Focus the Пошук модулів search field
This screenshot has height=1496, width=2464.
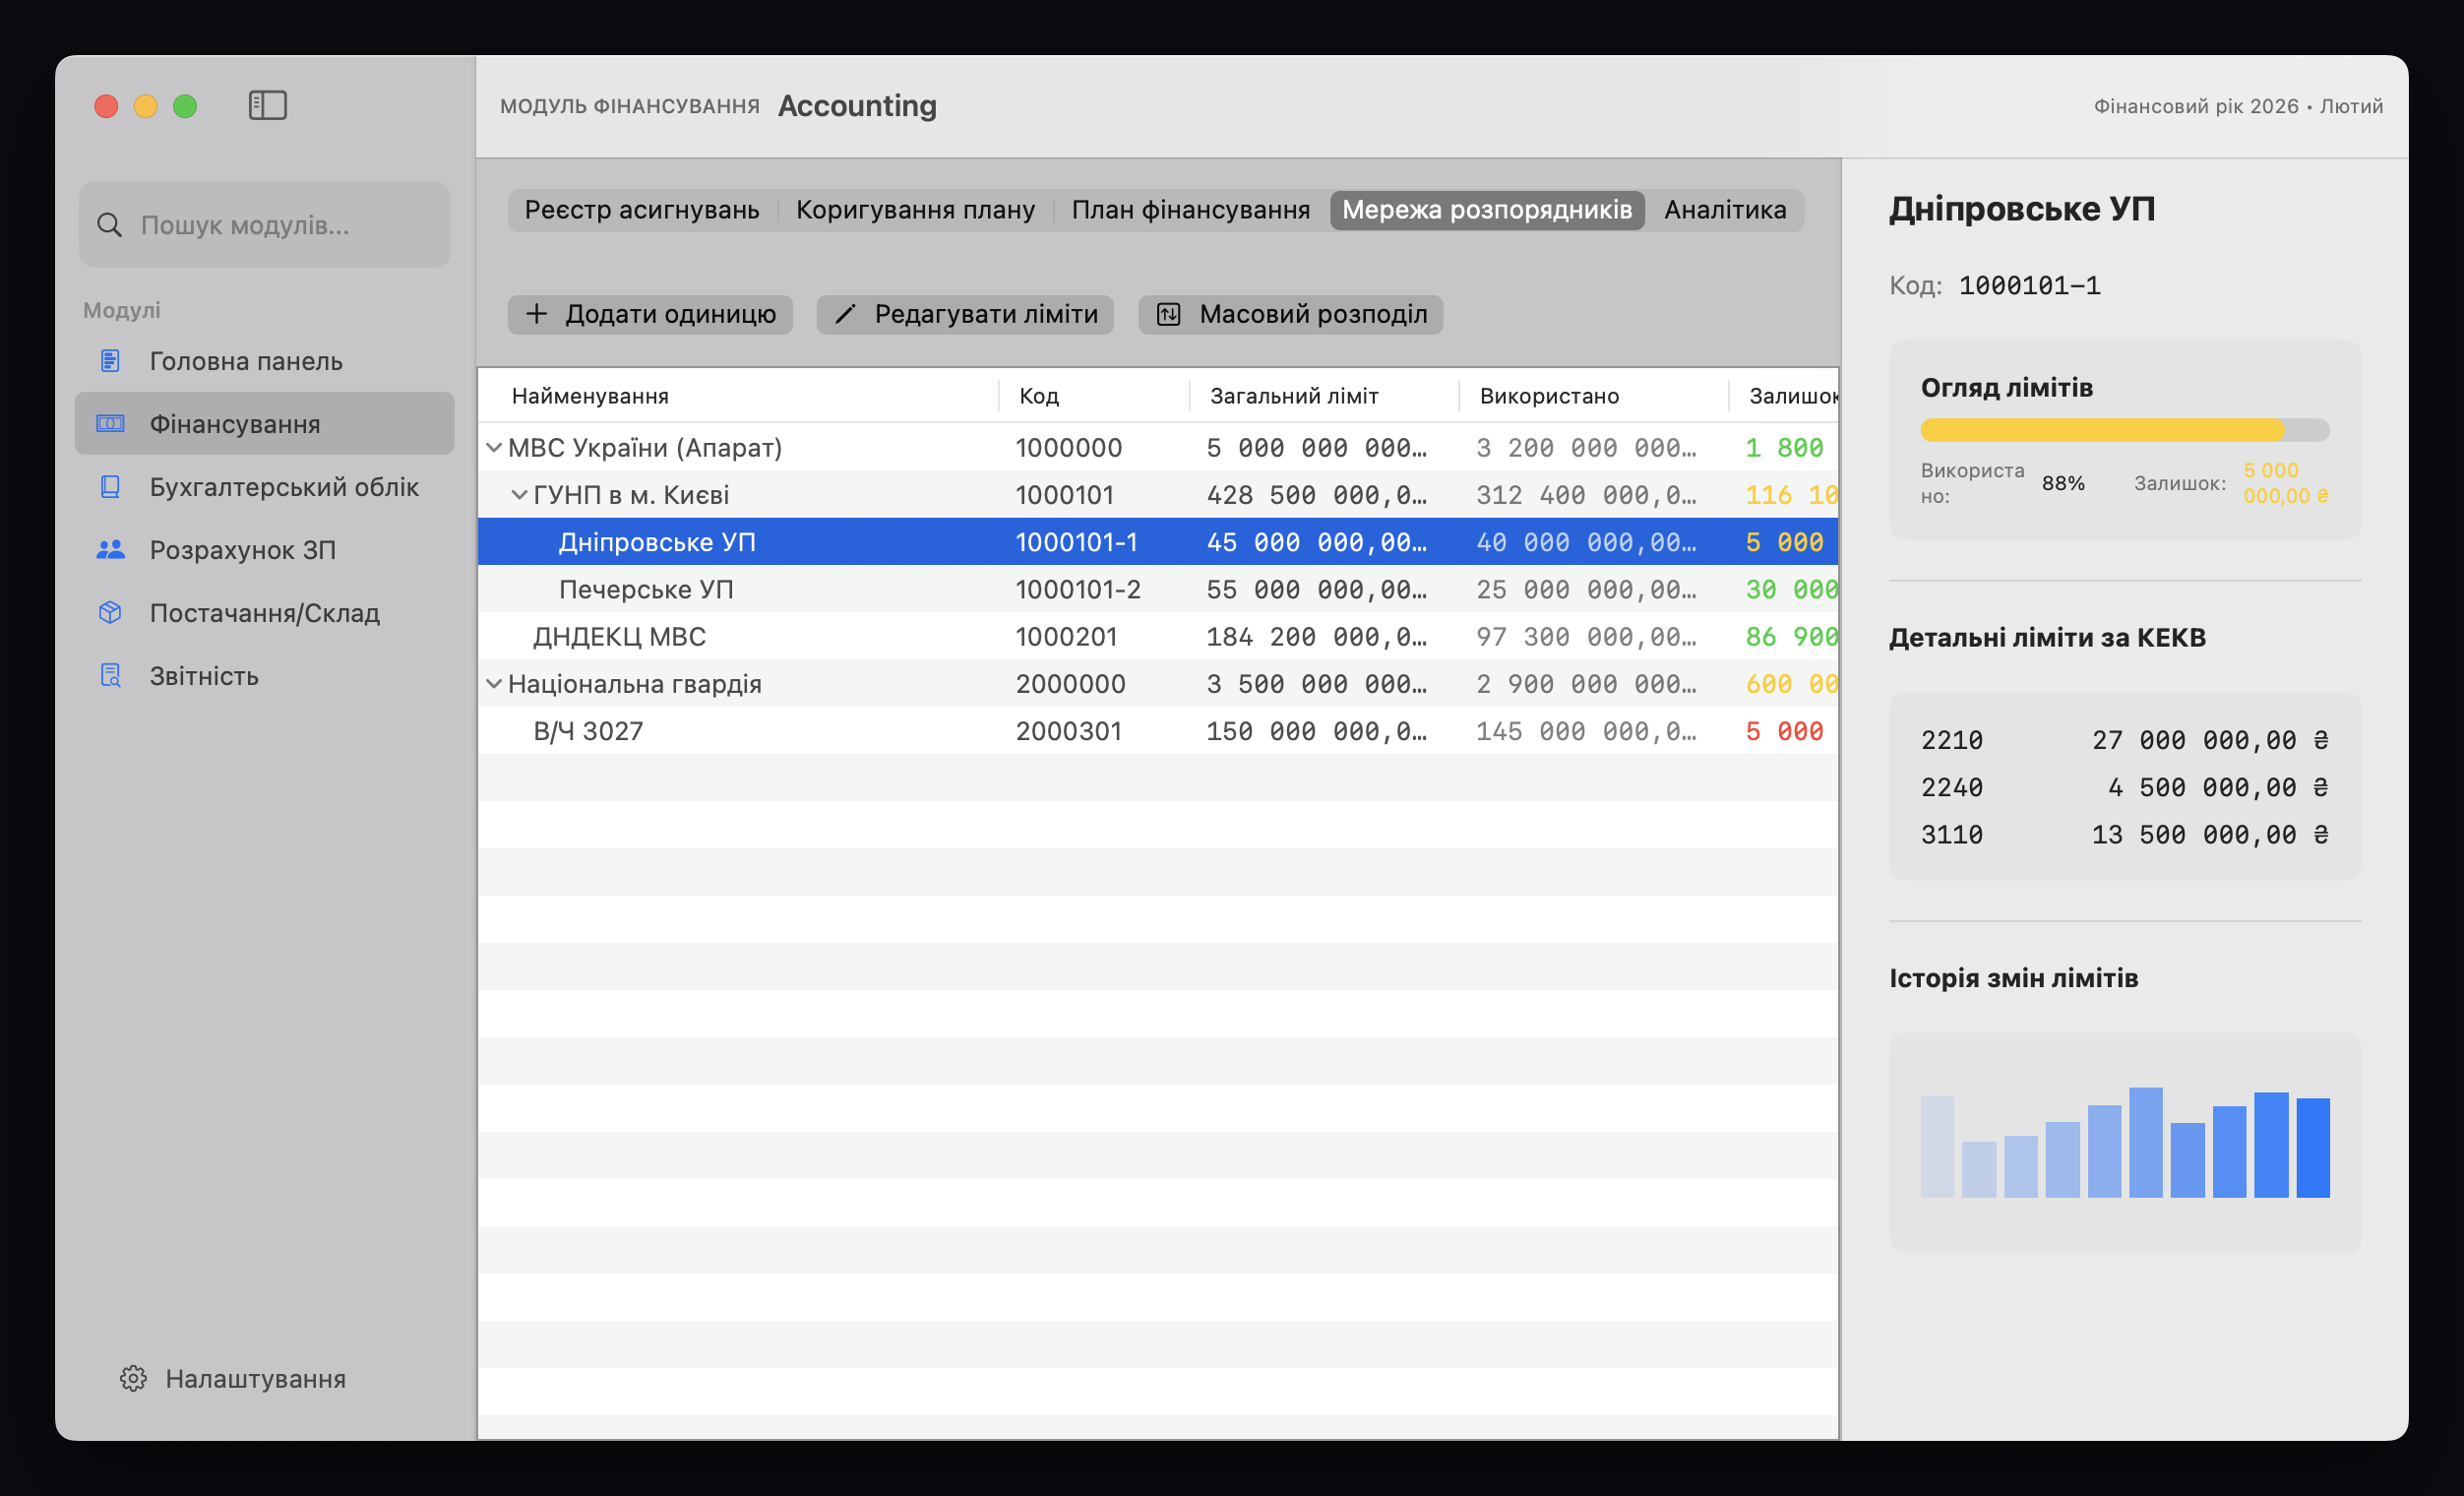click(265, 225)
